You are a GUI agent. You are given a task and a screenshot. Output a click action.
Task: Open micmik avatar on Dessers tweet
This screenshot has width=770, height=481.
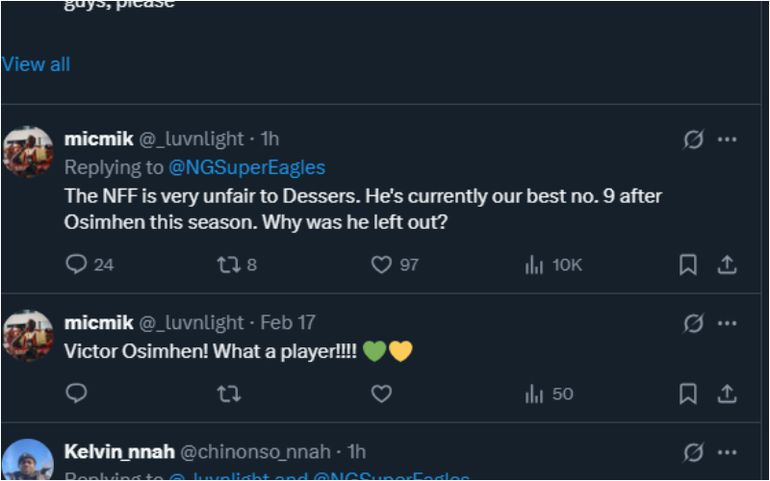click(28, 152)
